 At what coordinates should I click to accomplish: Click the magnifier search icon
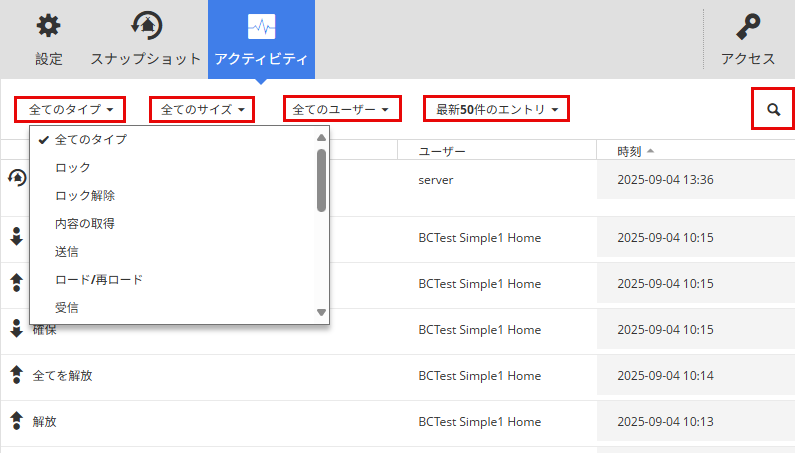coord(773,109)
